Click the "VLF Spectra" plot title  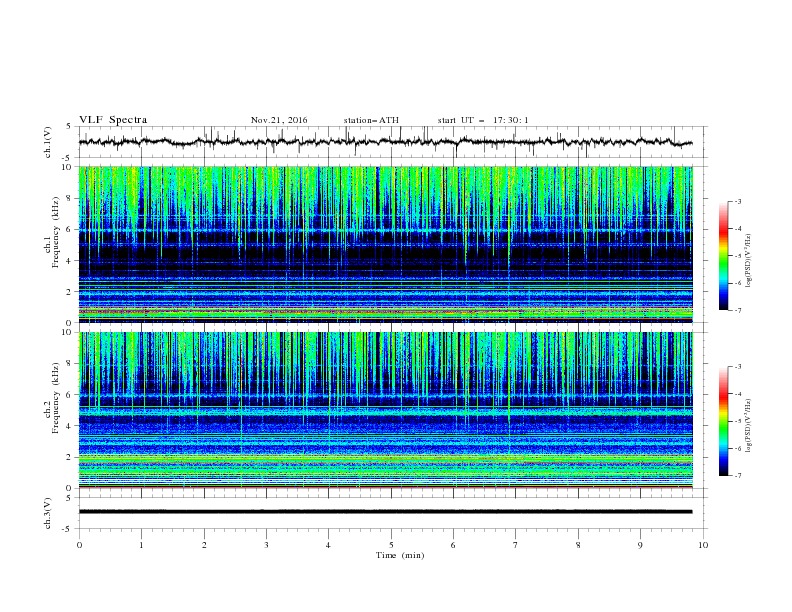click(x=113, y=120)
